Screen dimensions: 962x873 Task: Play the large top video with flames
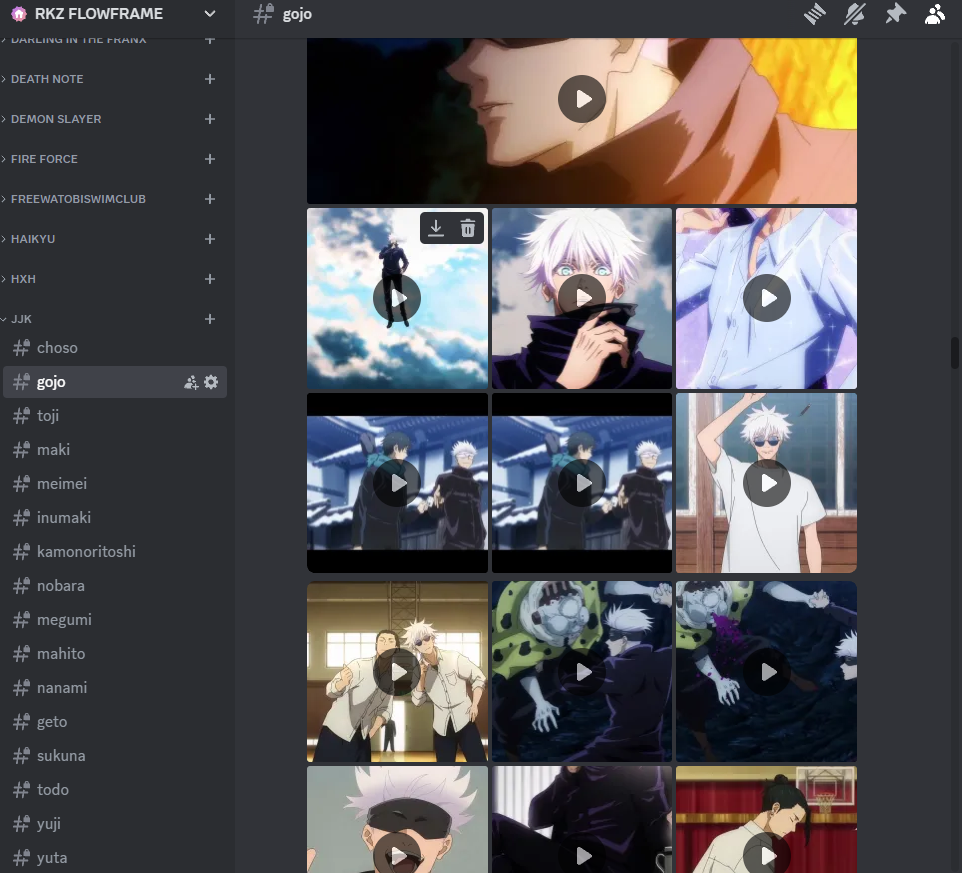click(x=582, y=99)
